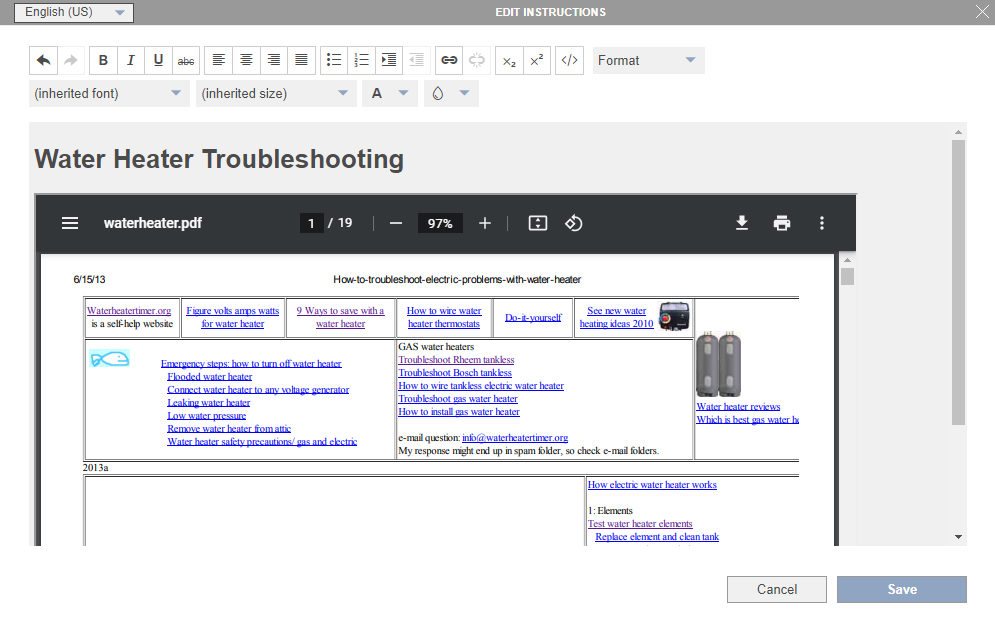Toggle italic text style
The height and width of the screenshot is (621, 995).
coord(131,60)
